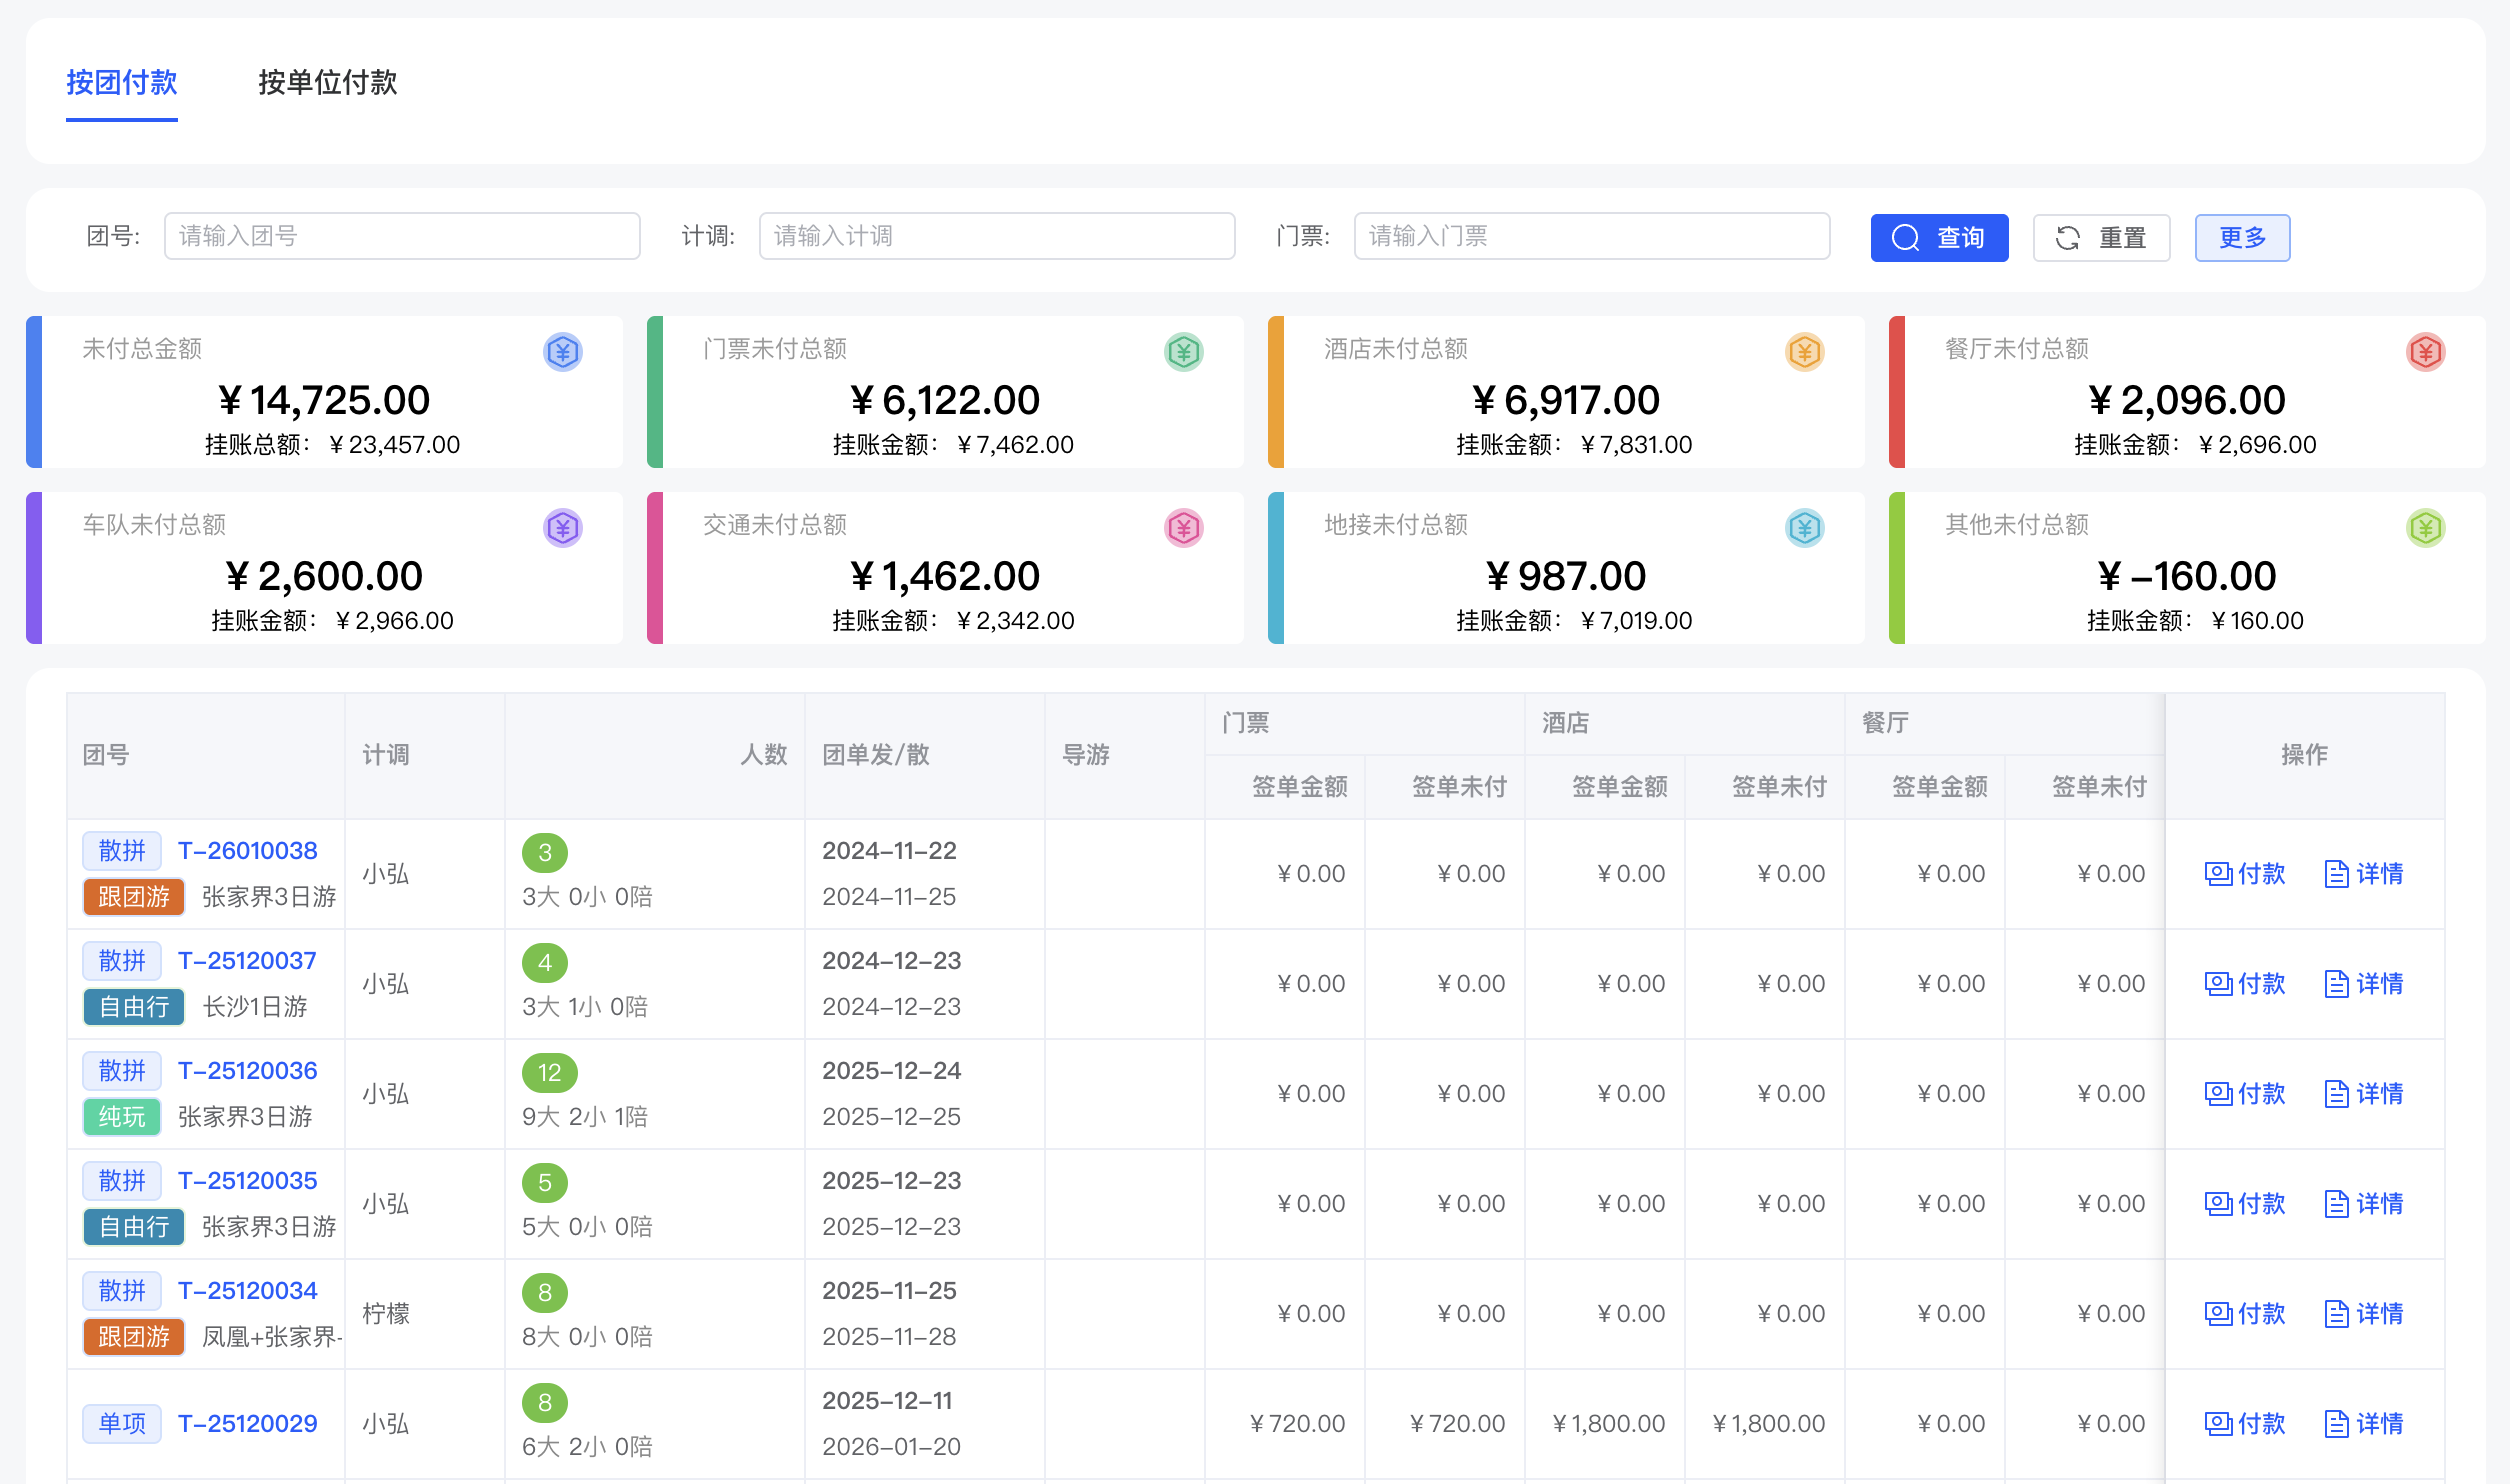This screenshot has width=2510, height=1484.
Task: Open 详情 for group T-25120036
Action: pos(2364,1094)
